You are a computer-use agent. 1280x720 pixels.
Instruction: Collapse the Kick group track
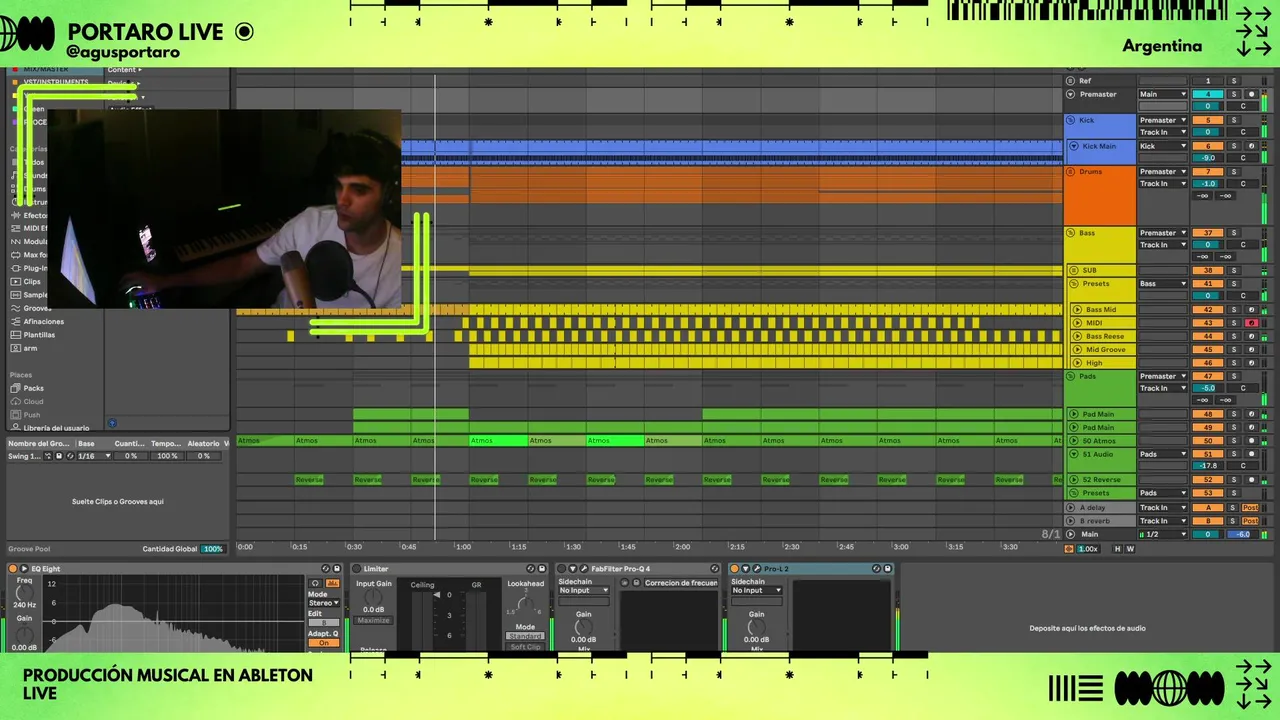point(1071,120)
